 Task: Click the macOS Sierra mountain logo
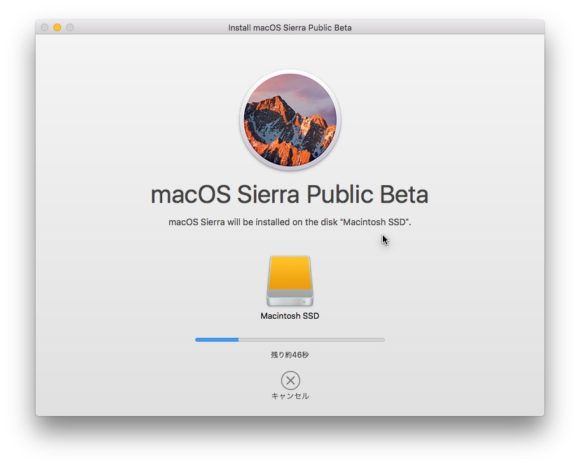point(290,119)
